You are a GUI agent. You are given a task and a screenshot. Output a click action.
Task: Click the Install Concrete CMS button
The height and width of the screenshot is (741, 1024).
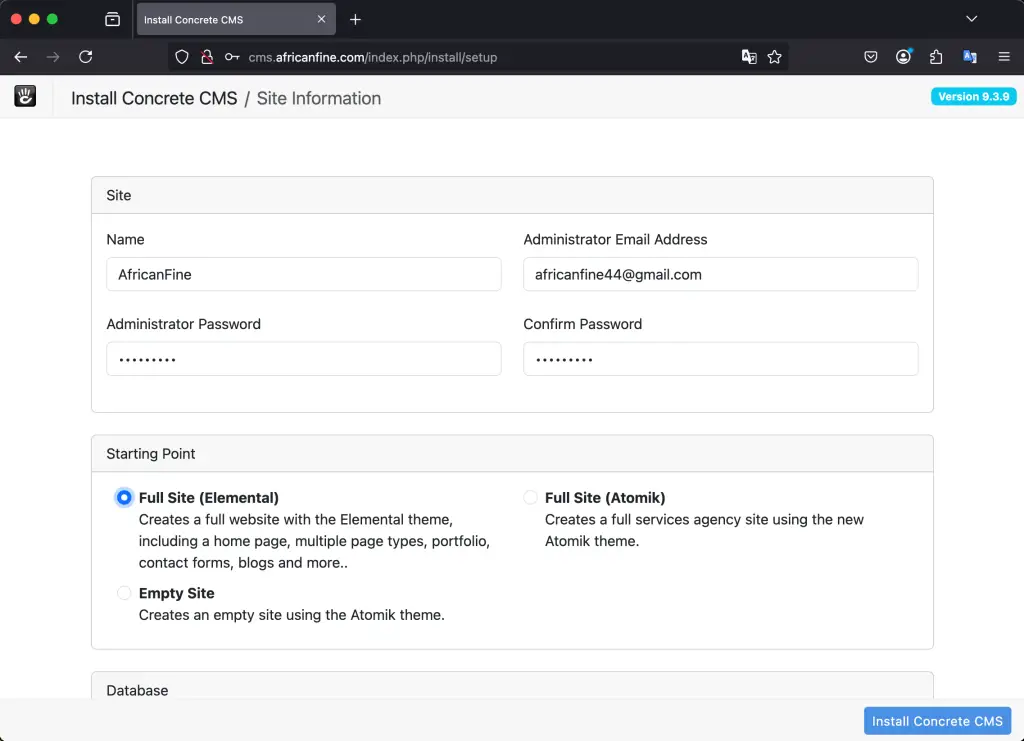(x=937, y=720)
